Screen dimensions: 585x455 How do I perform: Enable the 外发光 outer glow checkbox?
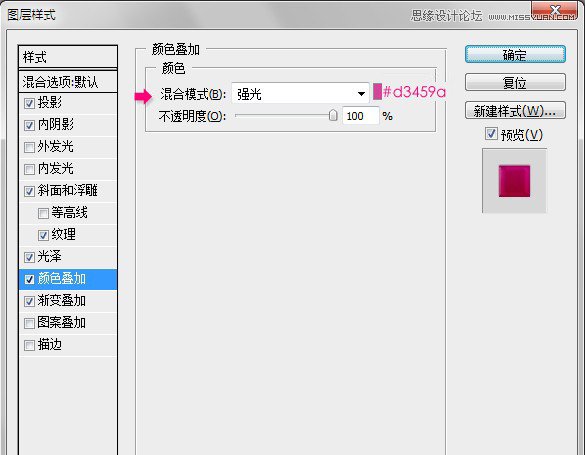(29, 147)
